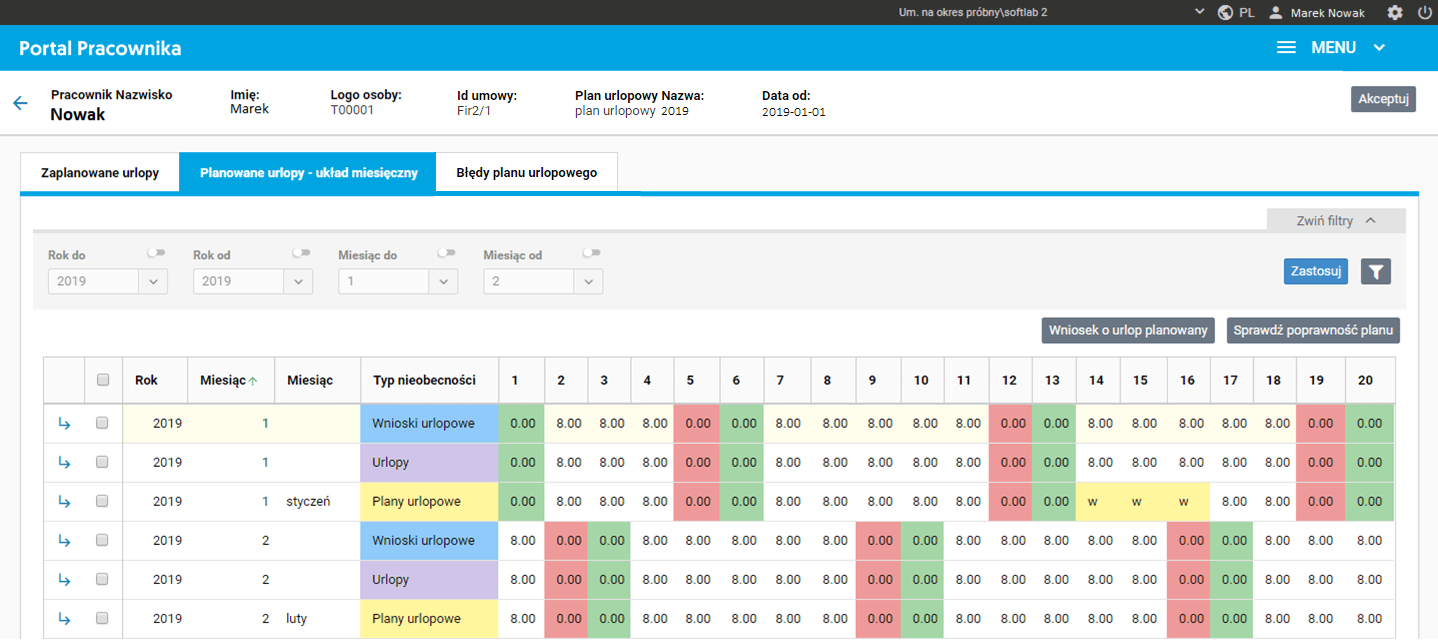Open the settings gear icon

1395,13
